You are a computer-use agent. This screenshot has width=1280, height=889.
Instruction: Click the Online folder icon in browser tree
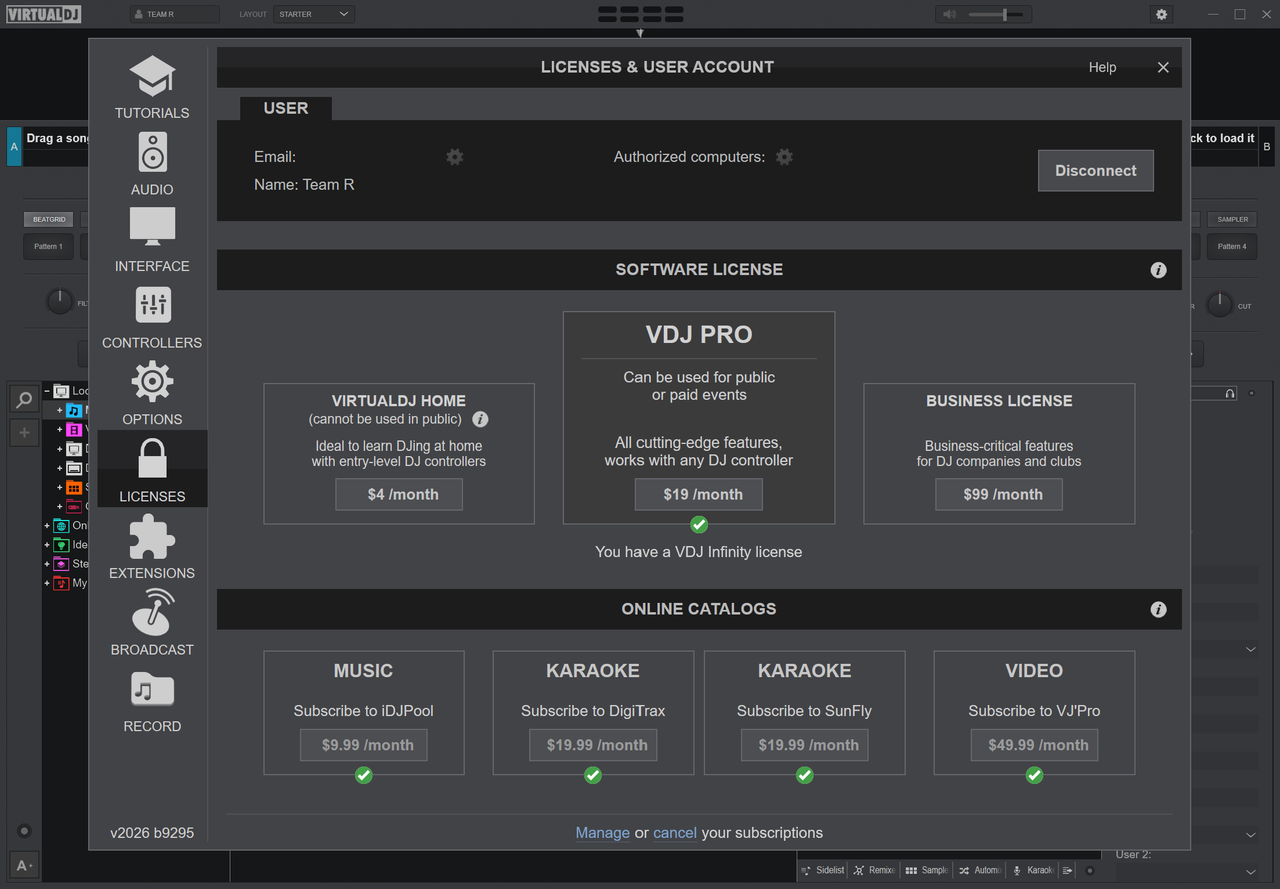[62, 526]
